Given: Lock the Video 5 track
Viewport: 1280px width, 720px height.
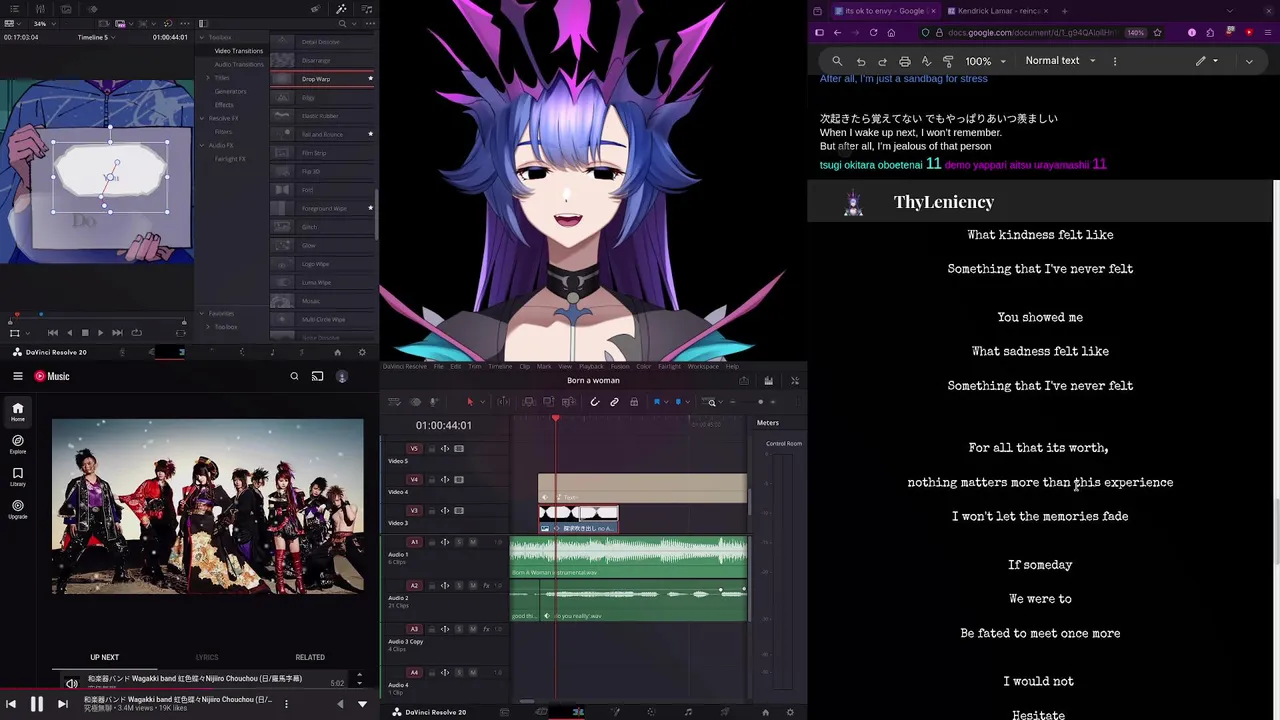Looking at the screenshot, I should pos(432,448).
